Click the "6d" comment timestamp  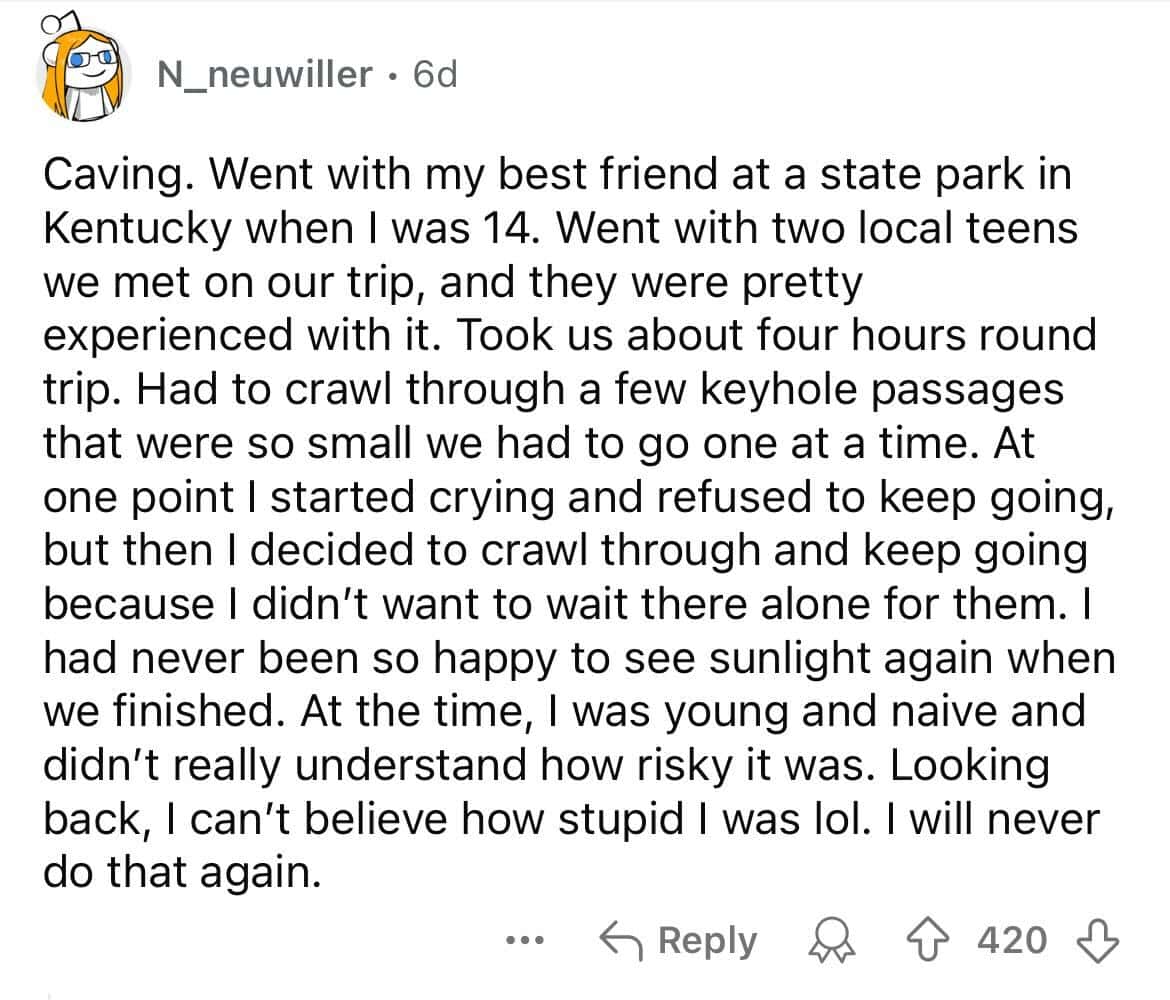[x=434, y=74]
